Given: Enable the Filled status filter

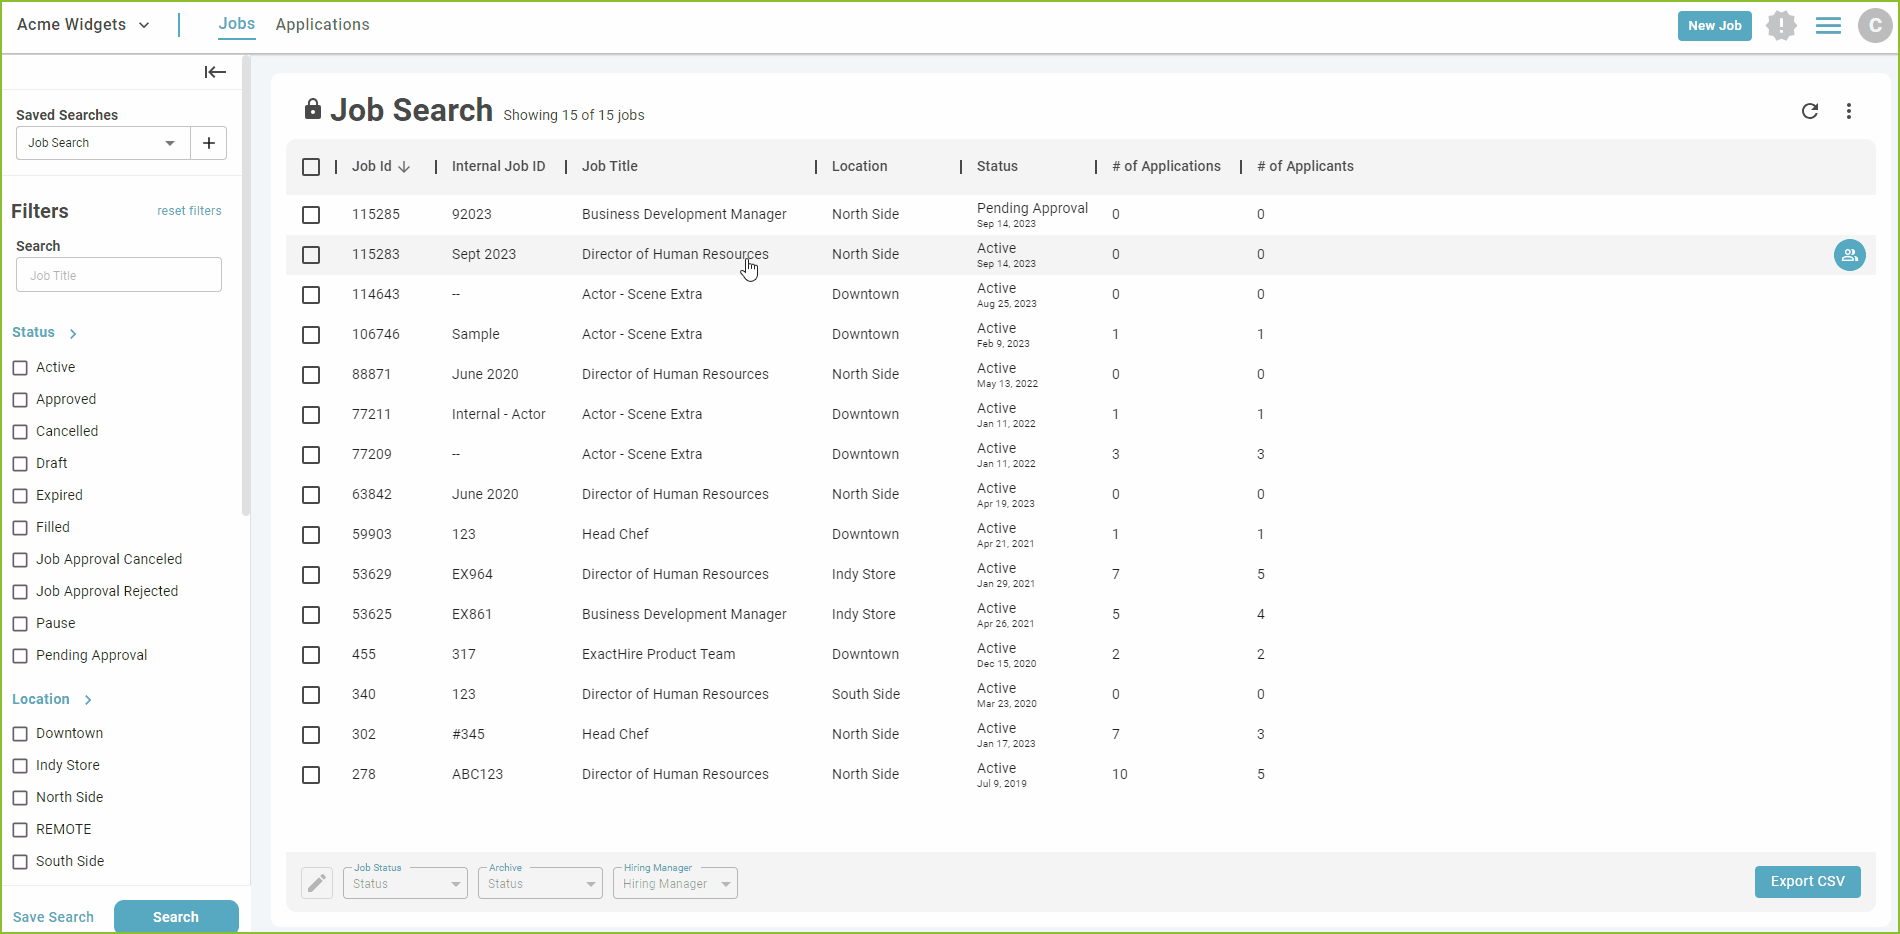Looking at the screenshot, I should pyautogui.click(x=20, y=528).
